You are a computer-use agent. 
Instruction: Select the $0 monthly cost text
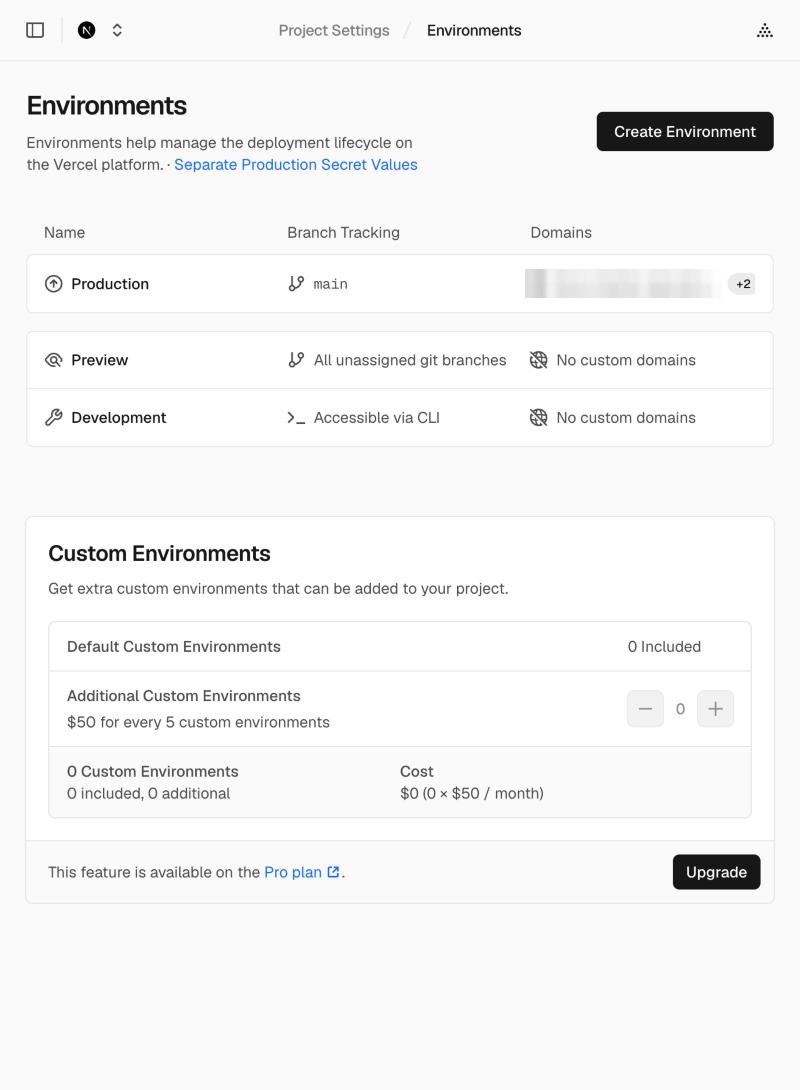(x=472, y=793)
